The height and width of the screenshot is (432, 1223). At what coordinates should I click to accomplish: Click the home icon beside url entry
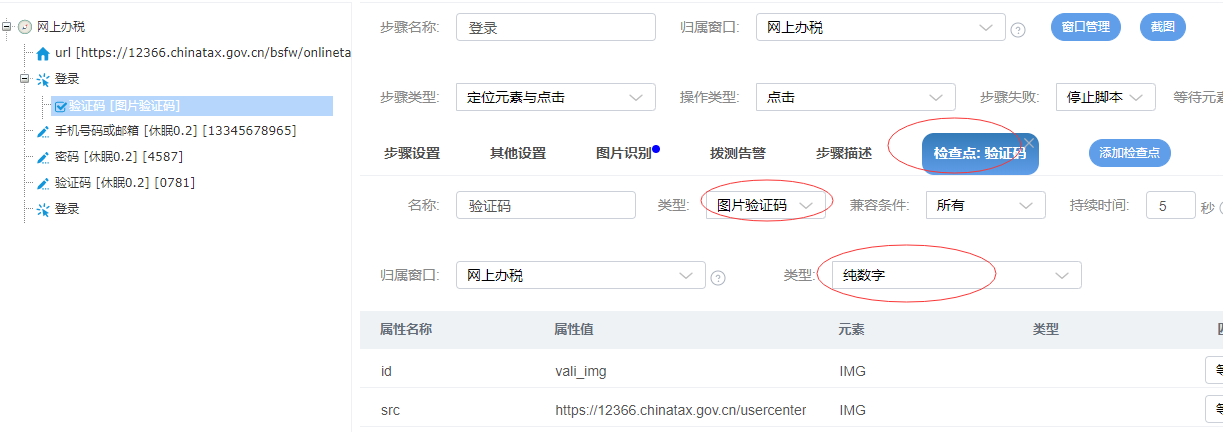coord(43,53)
